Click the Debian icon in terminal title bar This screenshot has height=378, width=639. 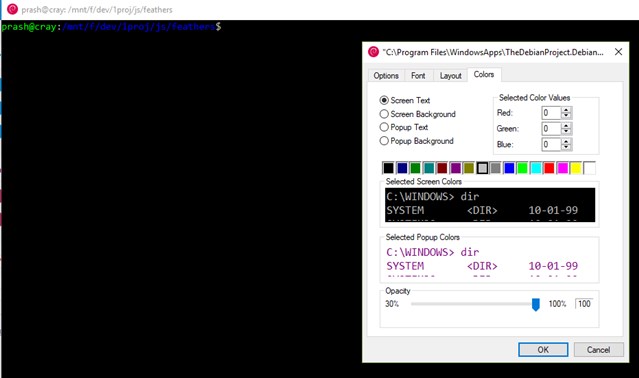(x=13, y=9)
